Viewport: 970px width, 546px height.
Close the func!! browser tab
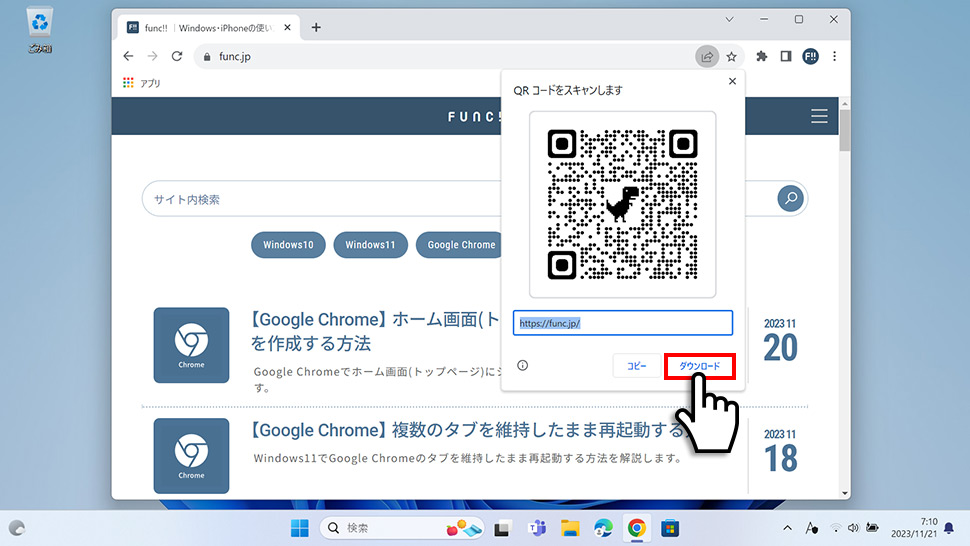(x=287, y=28)
